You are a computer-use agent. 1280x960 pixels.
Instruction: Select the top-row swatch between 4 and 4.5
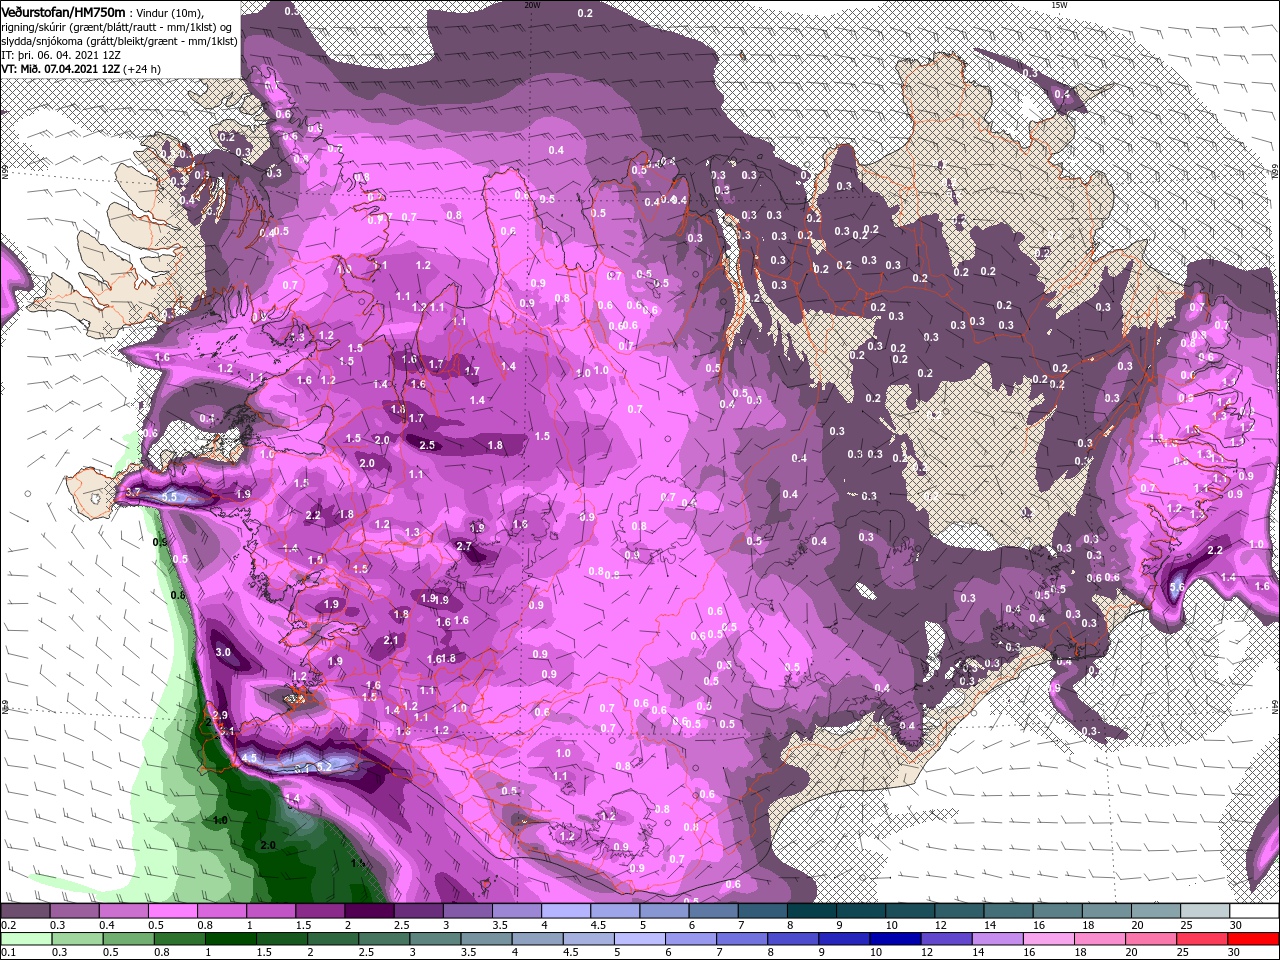pos(566,911)
